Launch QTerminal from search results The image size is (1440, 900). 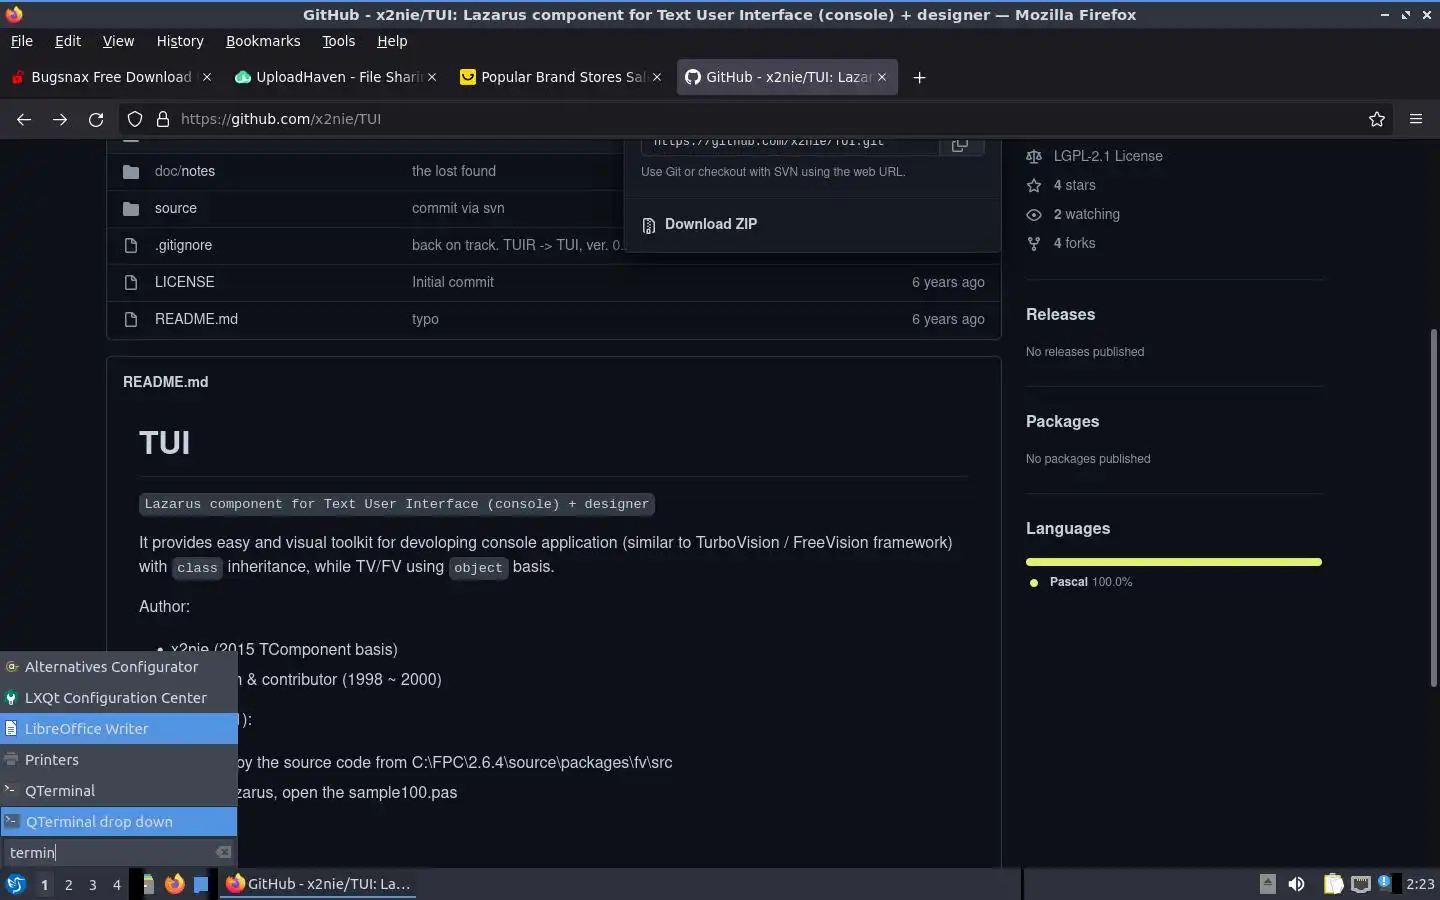pos(119,791)
